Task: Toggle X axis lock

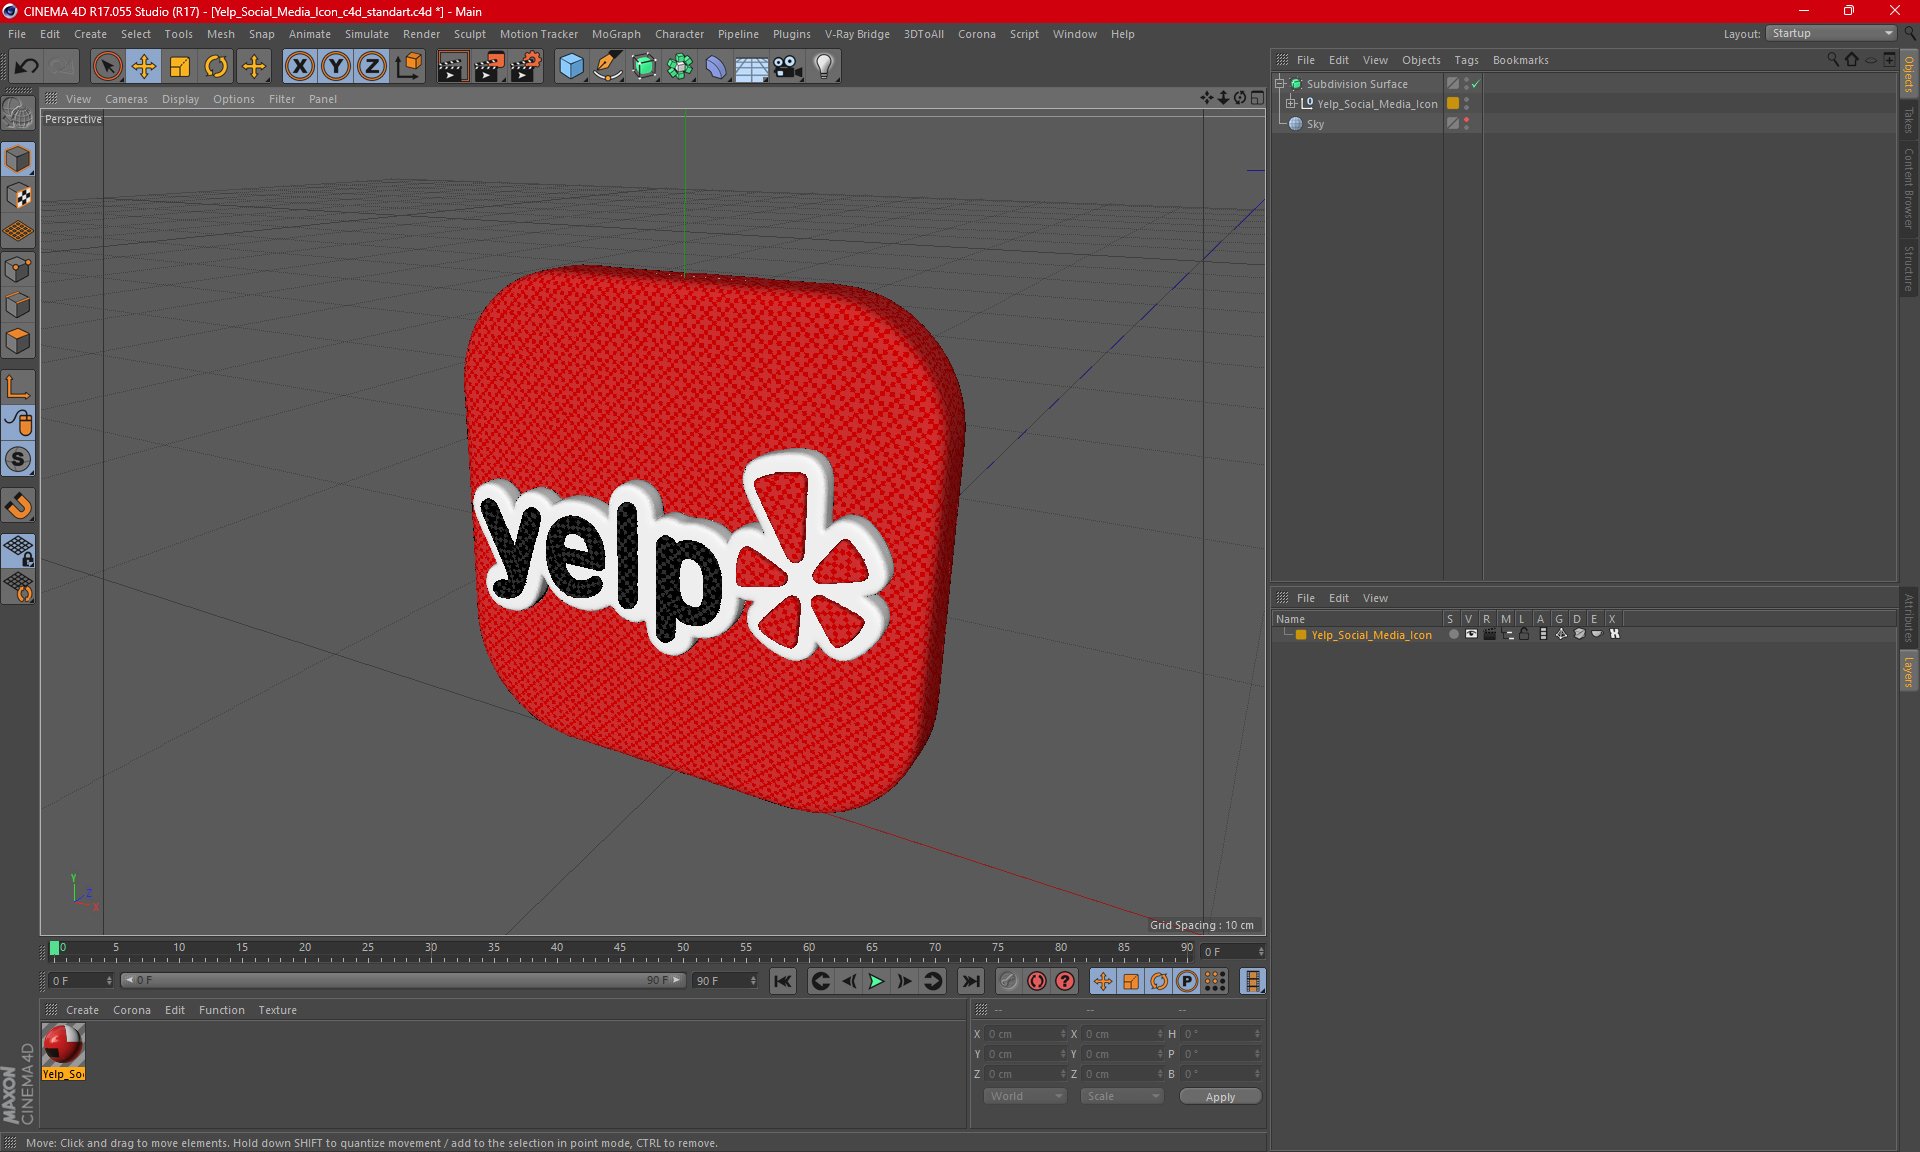Action: pos(299,66)
